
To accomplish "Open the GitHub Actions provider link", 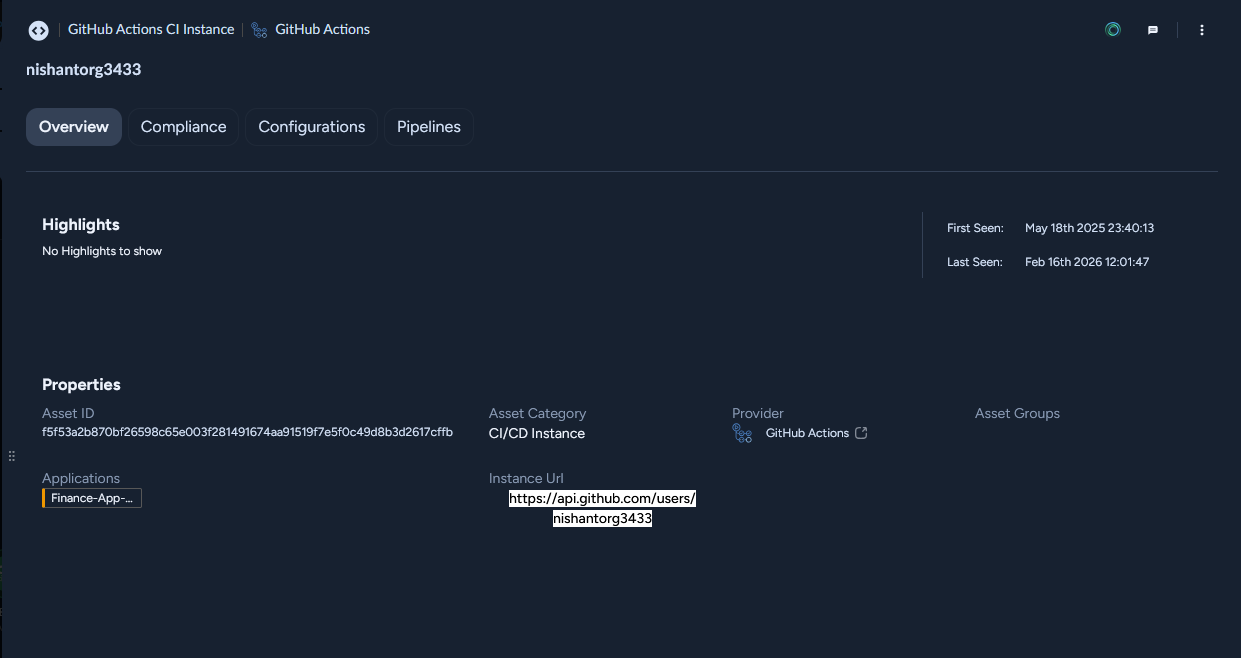I will (807, 433).
